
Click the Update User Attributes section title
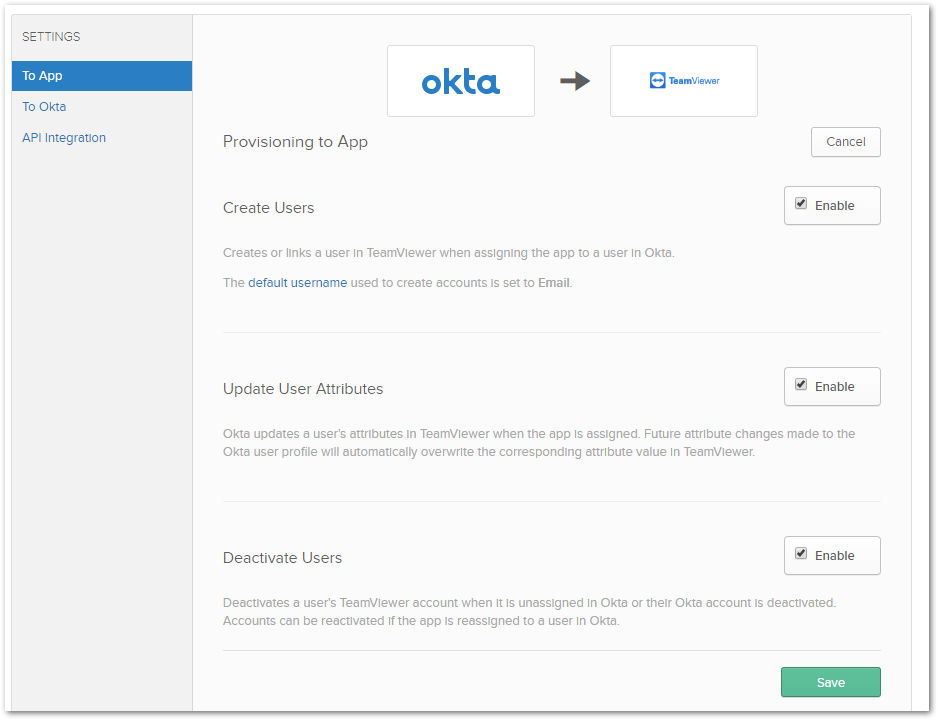click(303, 389)
